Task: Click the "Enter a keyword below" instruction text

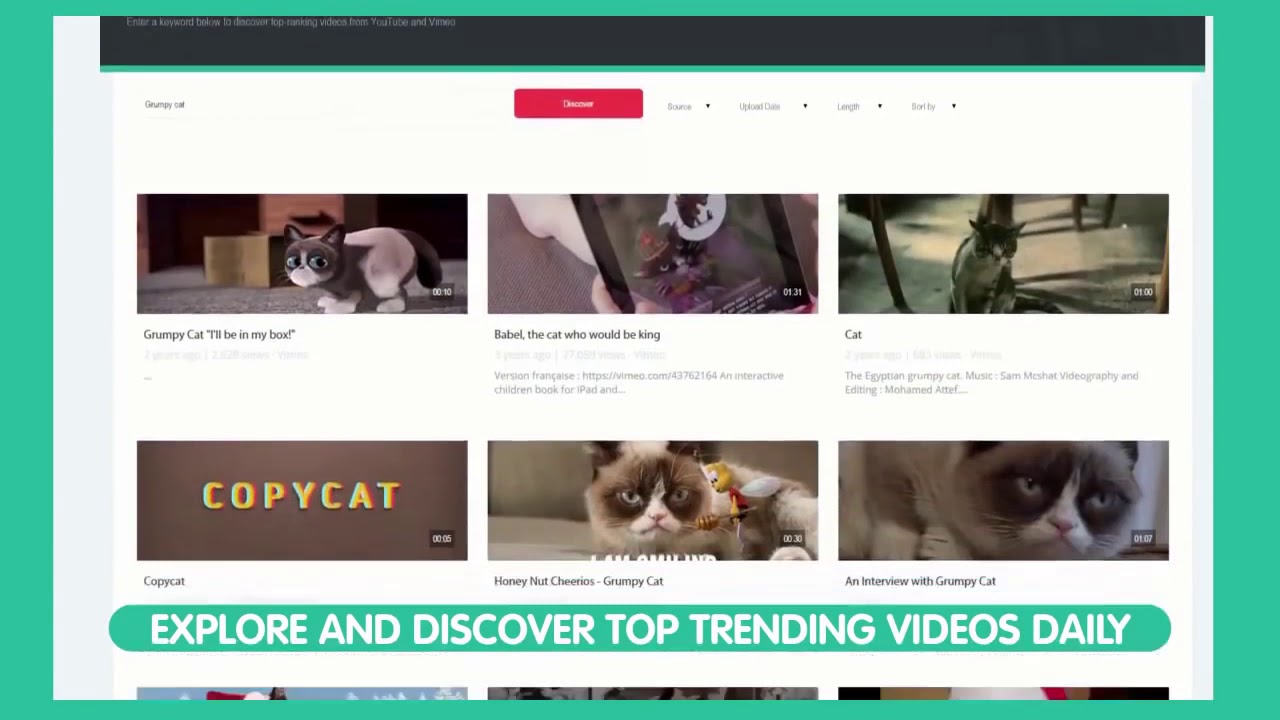Action: click(291, 22)
